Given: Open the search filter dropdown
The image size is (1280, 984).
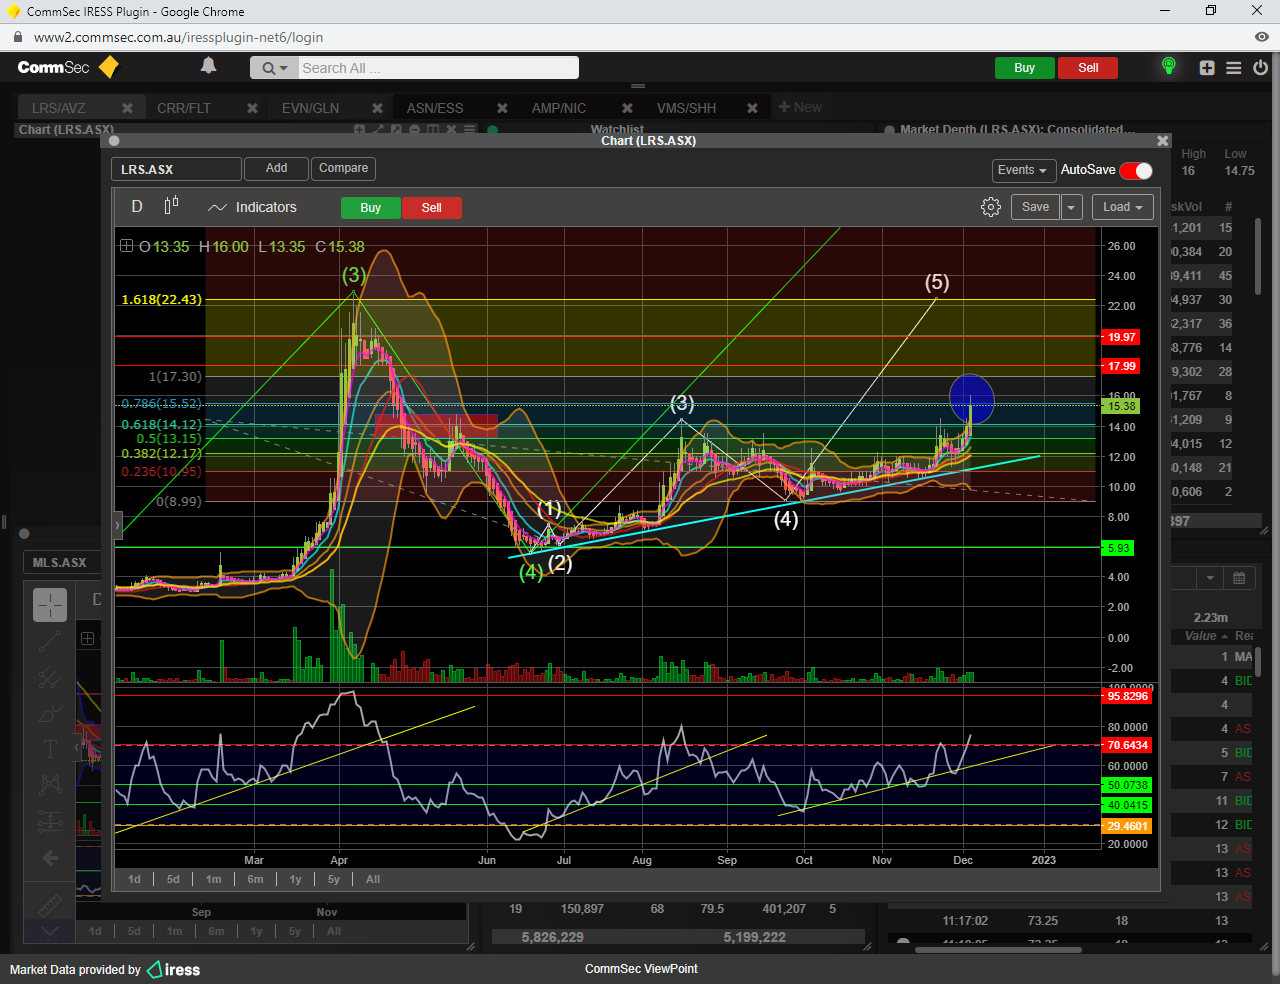Looking at the screenshot, I should click(x=274, y=68).
